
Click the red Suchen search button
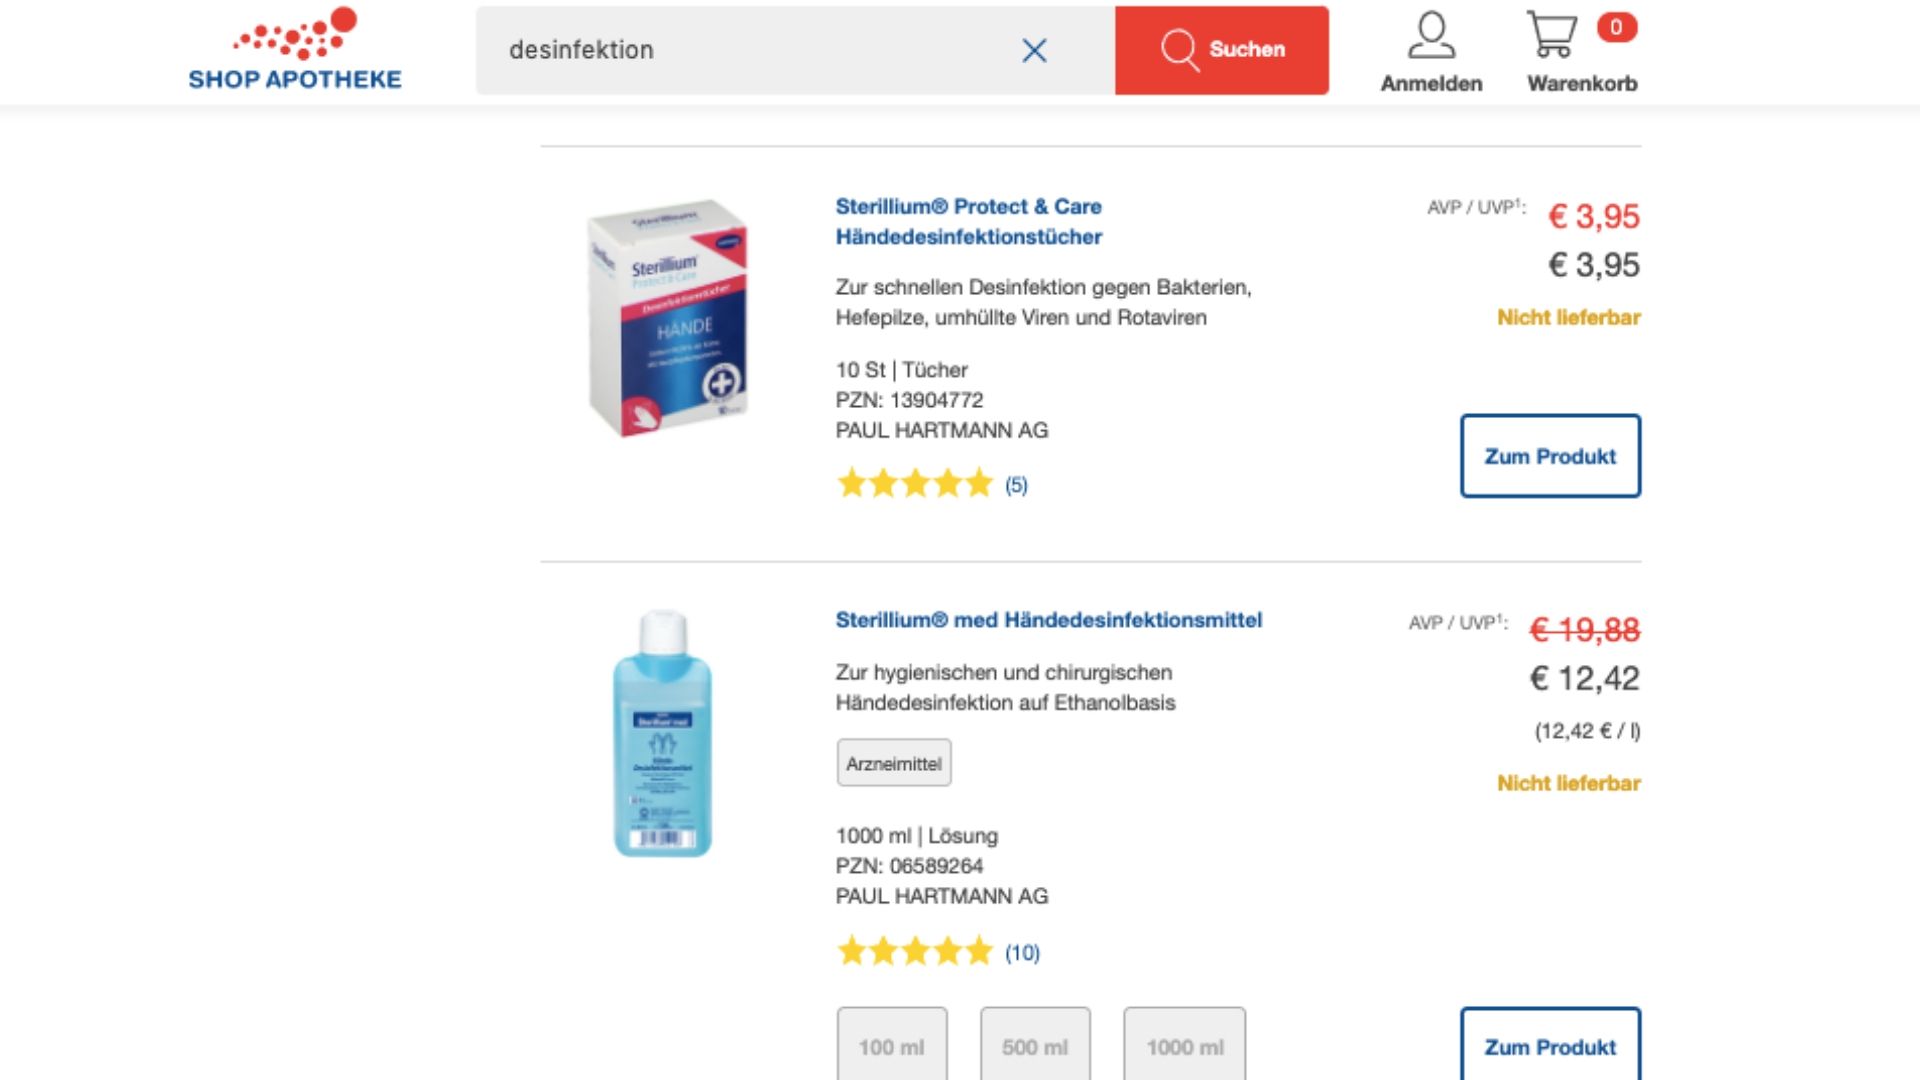click(x=1221, y=50)
